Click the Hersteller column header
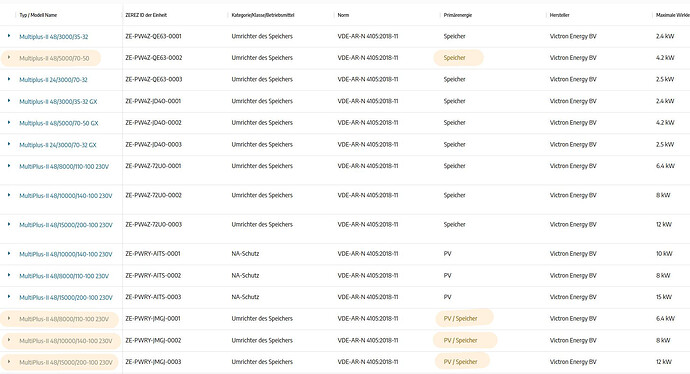This screenshot has height=374, width=690. click(559, 15)
